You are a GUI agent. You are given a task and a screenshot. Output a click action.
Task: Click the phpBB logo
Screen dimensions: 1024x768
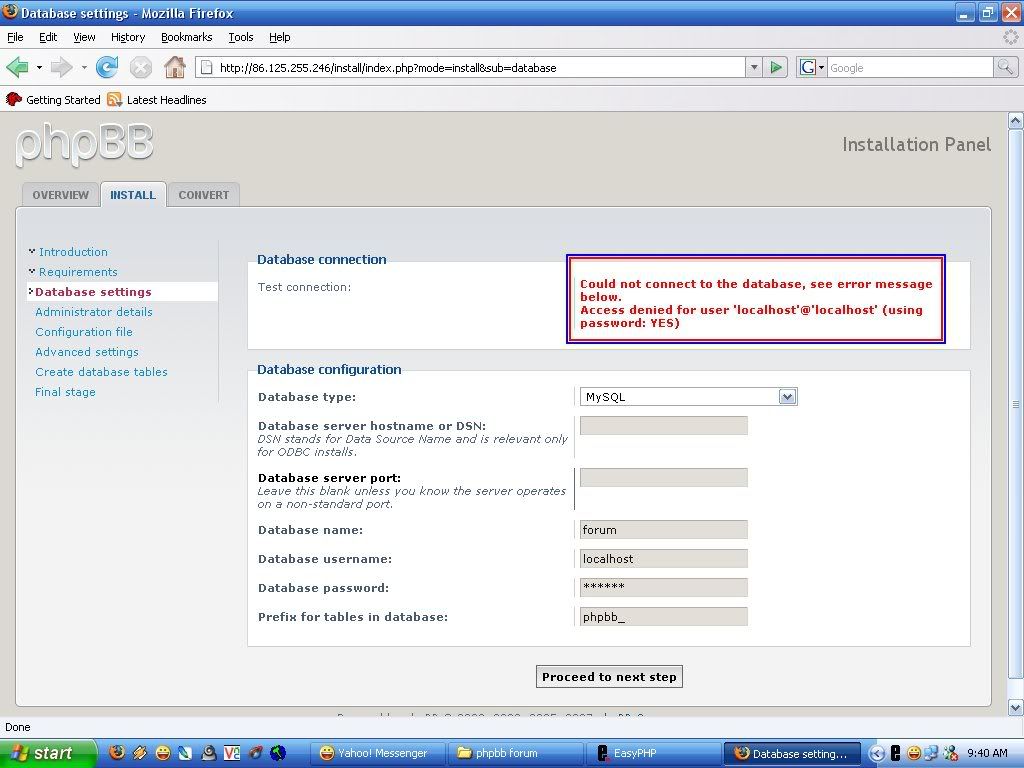pos(84,144)
